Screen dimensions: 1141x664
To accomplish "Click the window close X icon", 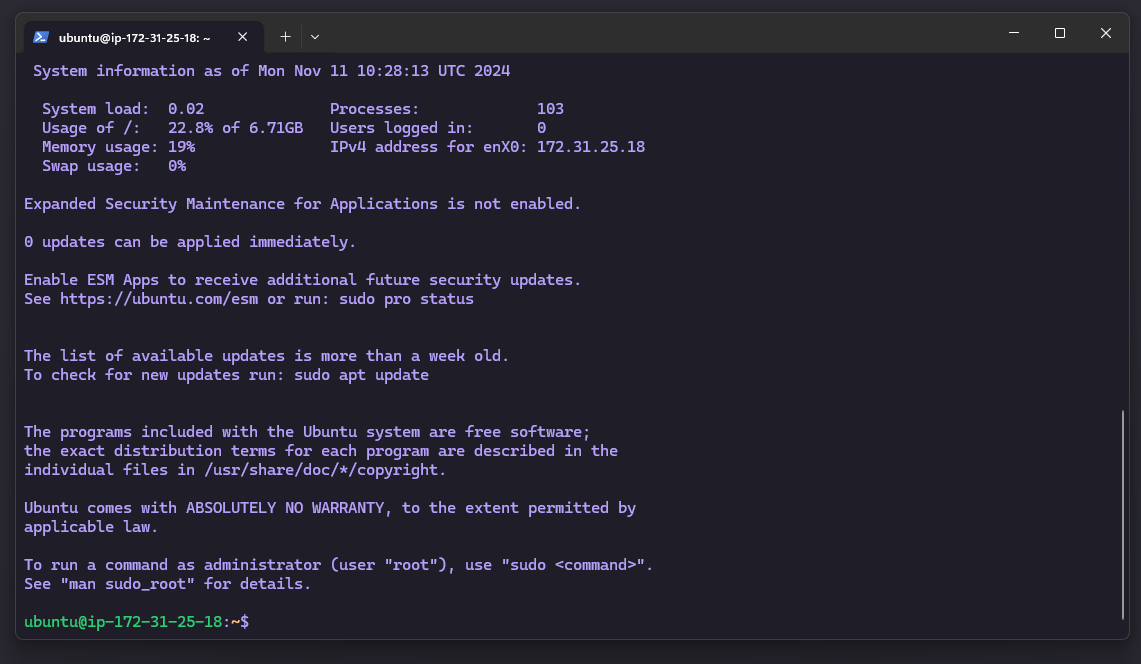I will pyautogui.click(x=1105, y=33).
